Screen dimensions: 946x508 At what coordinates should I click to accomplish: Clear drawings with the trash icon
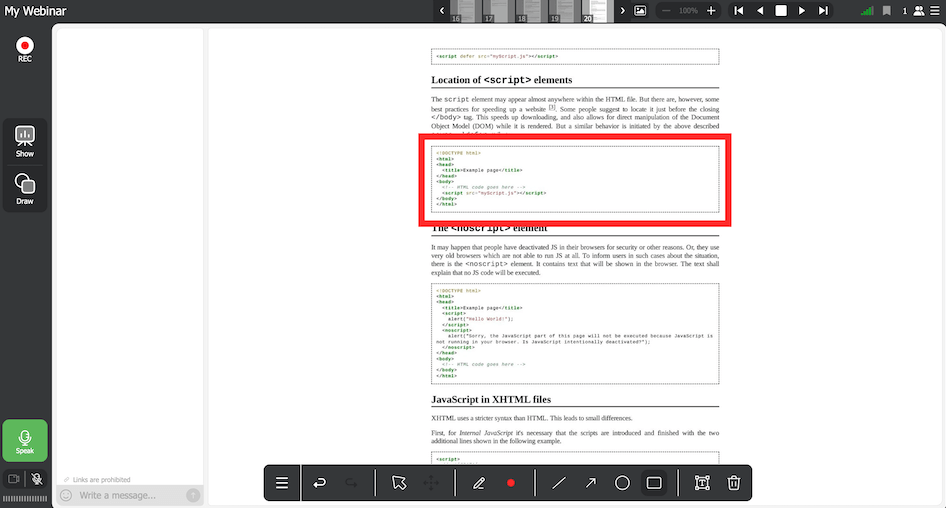click(x=734, y=483)
